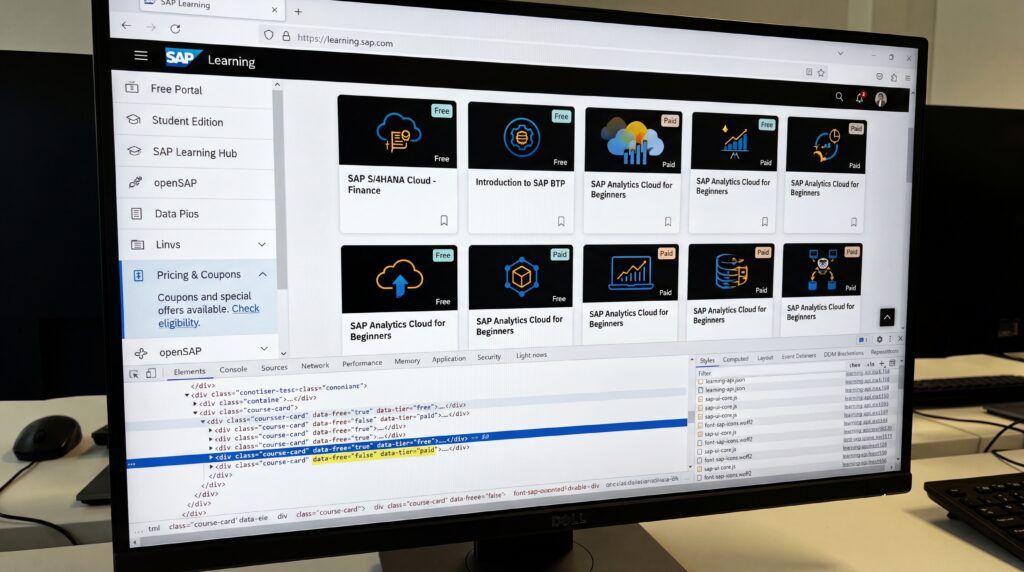Click the Data Pios sidebar icon
This screenshot has width=1024, height=572.
[136, 214]
